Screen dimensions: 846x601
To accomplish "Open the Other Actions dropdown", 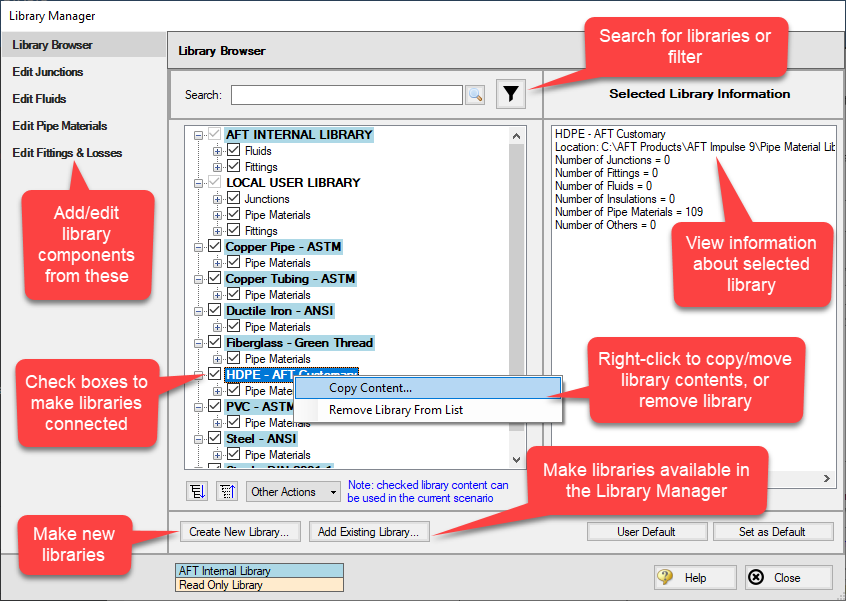I will pos(295,492).
